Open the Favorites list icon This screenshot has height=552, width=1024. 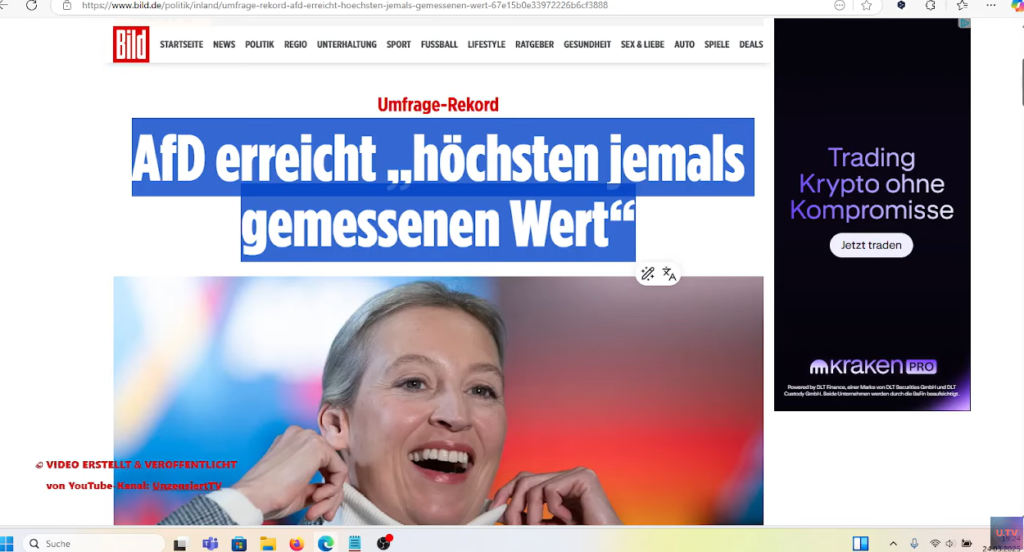[x=961, y=5]
